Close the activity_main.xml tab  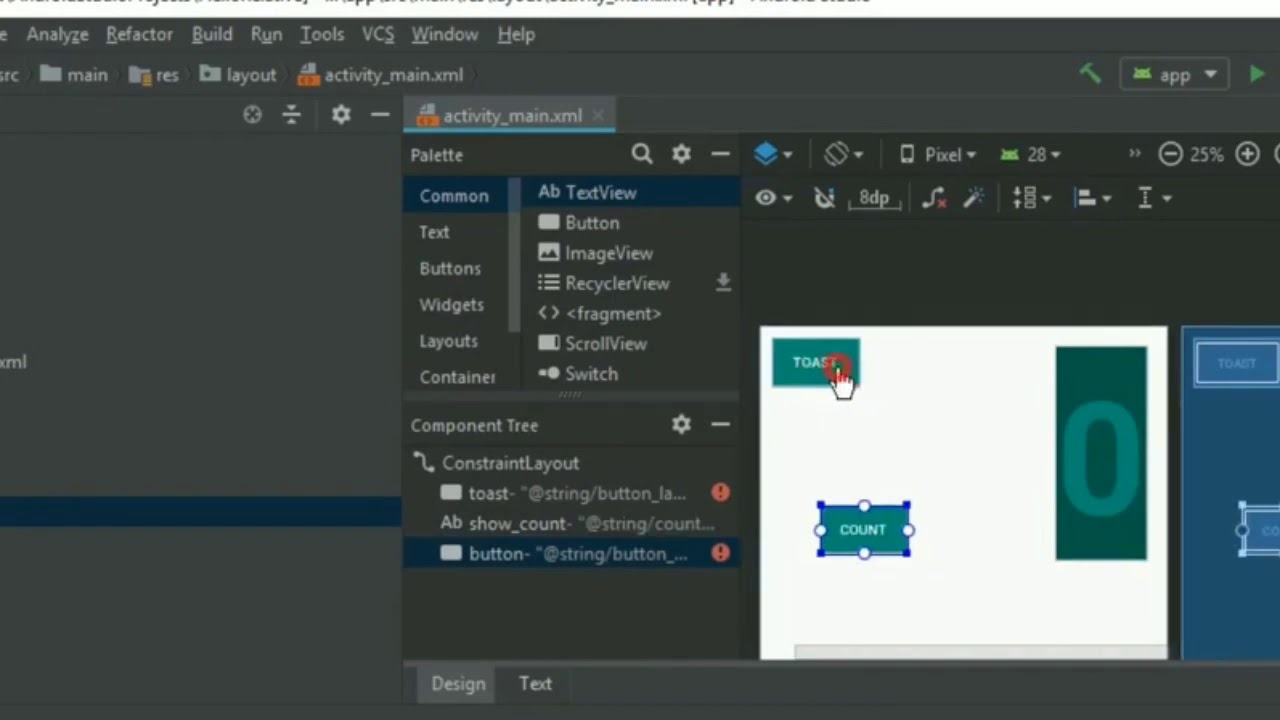597,115
